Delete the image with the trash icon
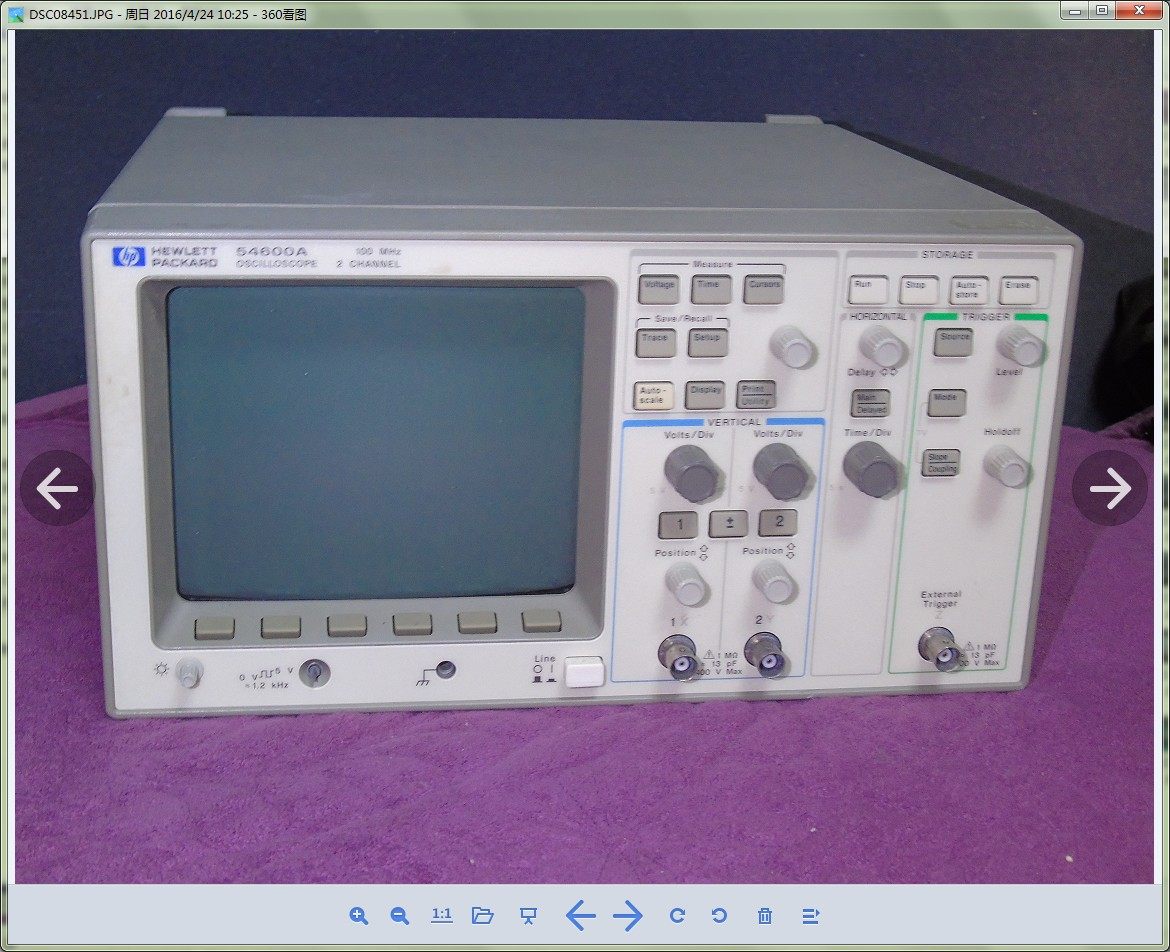 [x=765, y=915]
